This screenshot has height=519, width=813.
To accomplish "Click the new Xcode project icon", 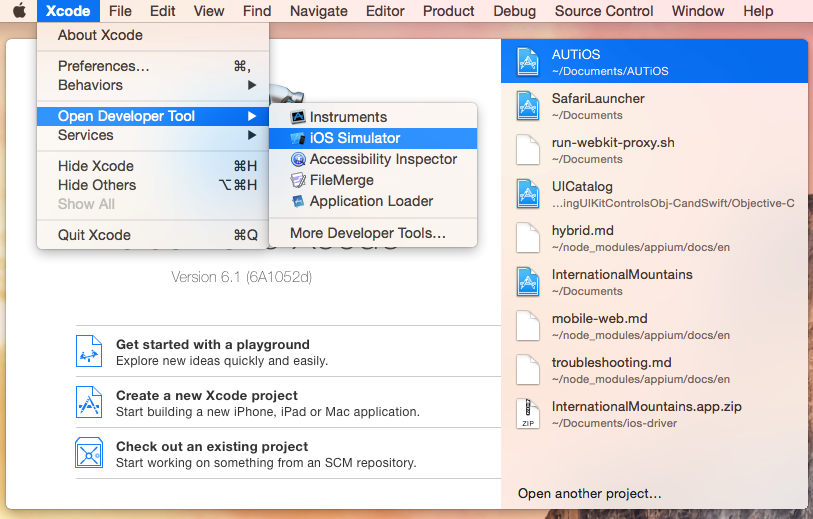I will pyautogui.click(x=89, y=402).
